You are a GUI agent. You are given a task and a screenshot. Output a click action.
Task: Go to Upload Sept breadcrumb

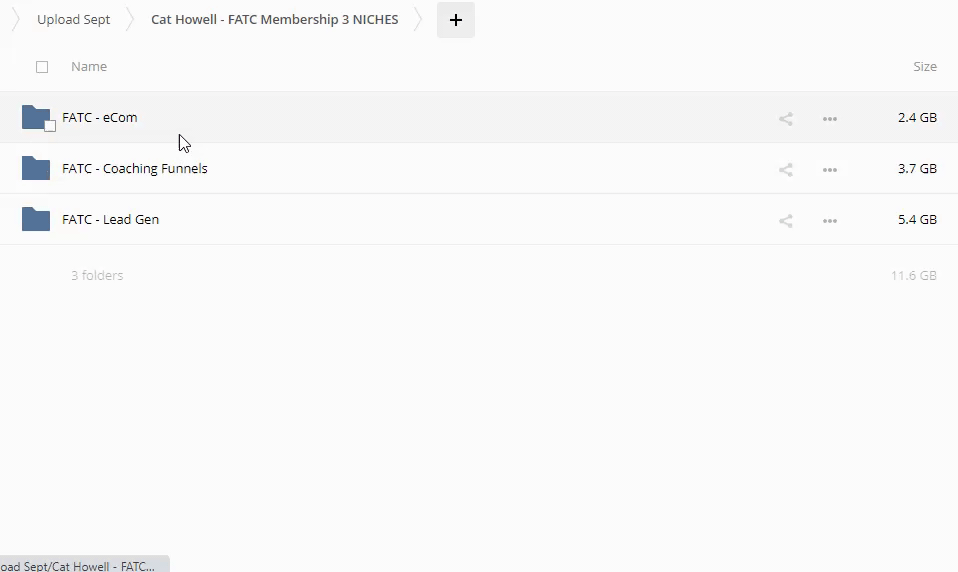tap(73, 20)
